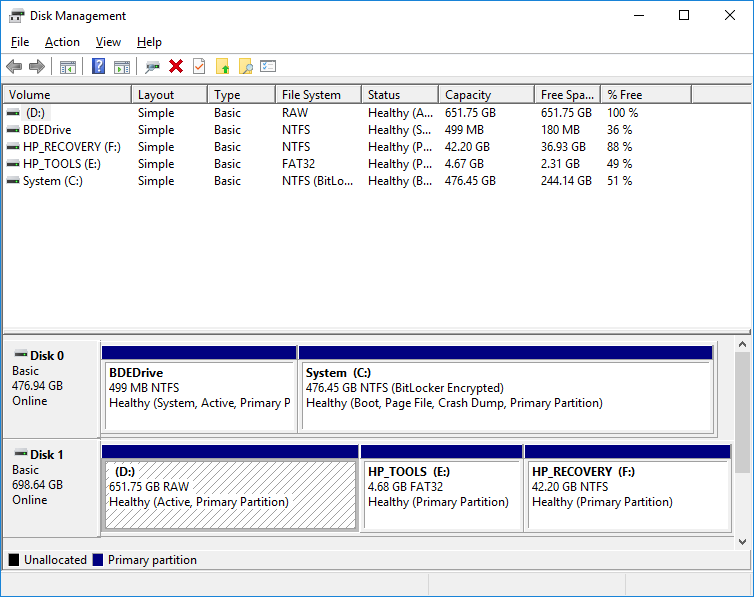This screenshot has width=754, height=597.
Task: Open the File menu
Action: pos(20,42)
